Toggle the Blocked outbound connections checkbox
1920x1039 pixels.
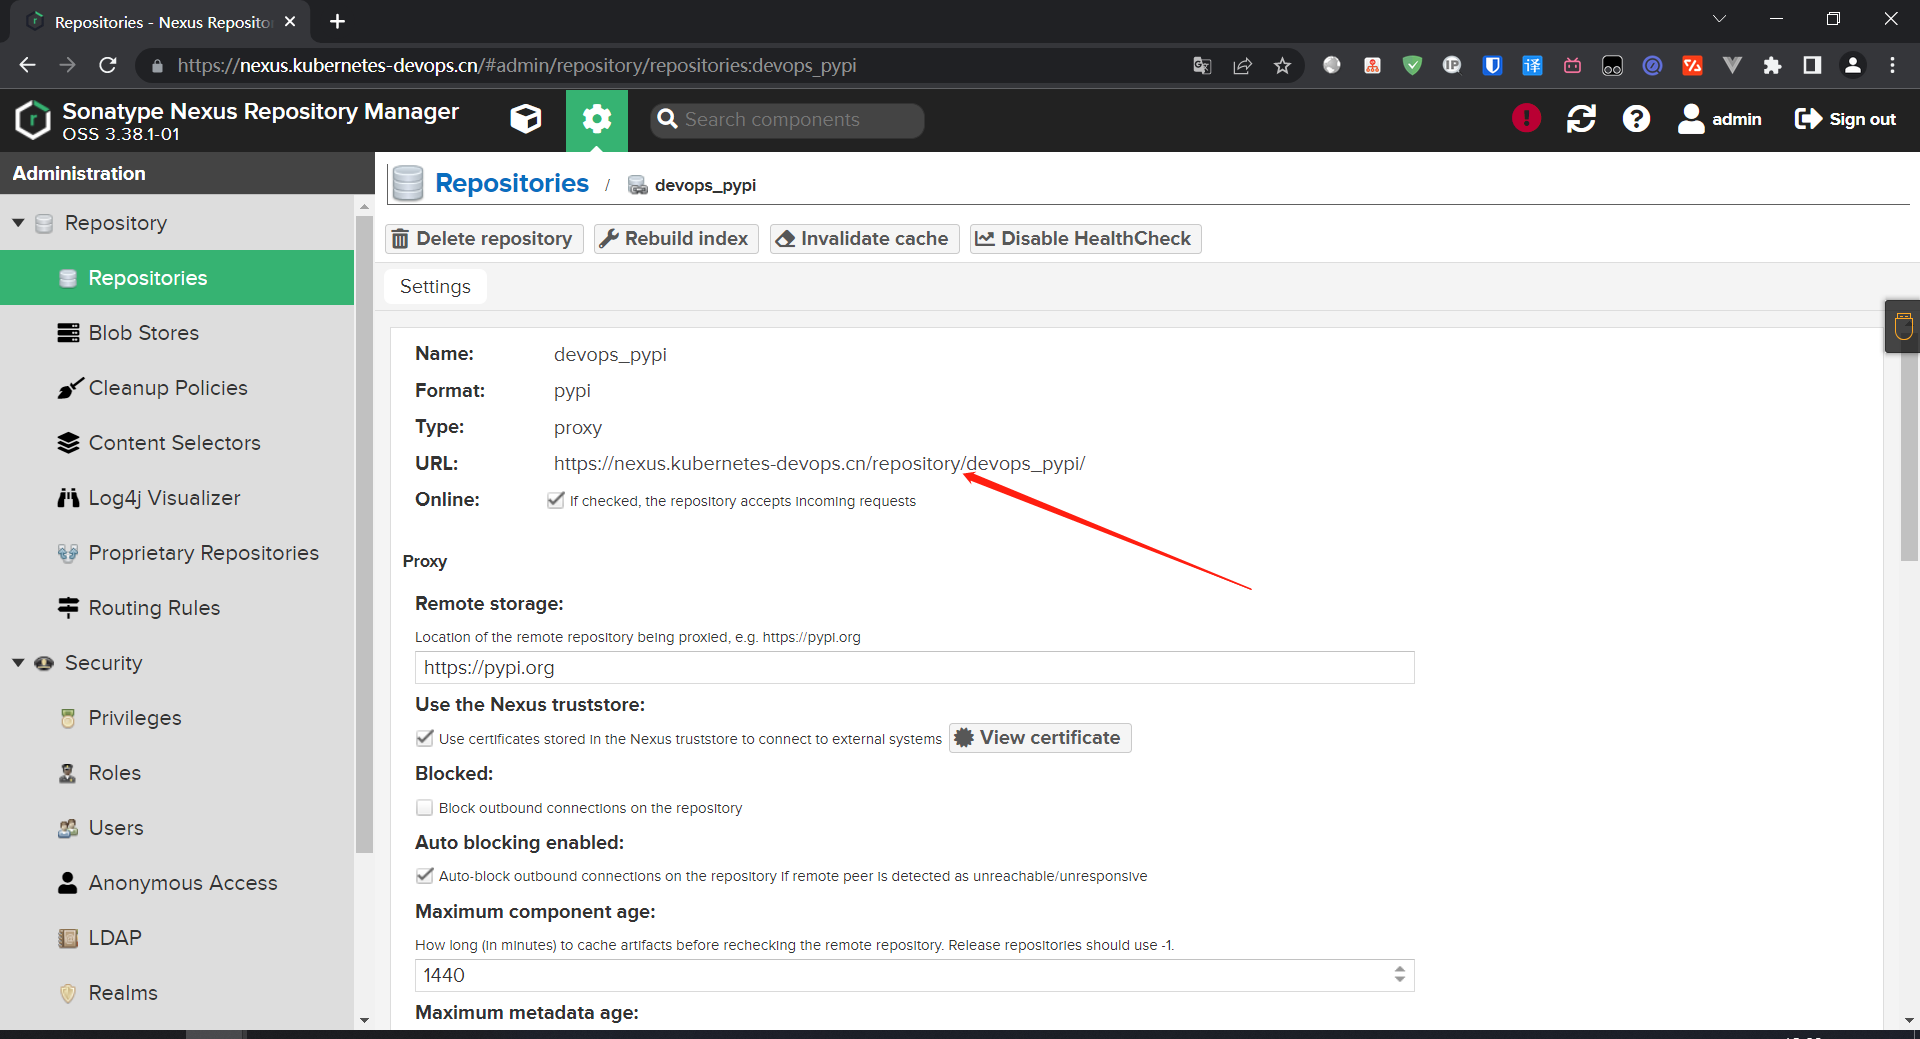[x=425, y=807]
